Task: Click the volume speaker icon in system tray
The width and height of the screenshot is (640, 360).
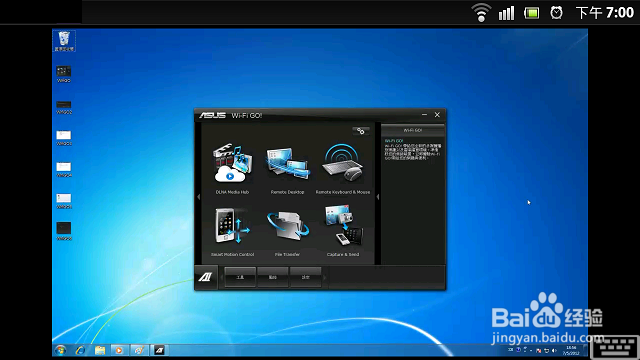Action: pos(554,351)
